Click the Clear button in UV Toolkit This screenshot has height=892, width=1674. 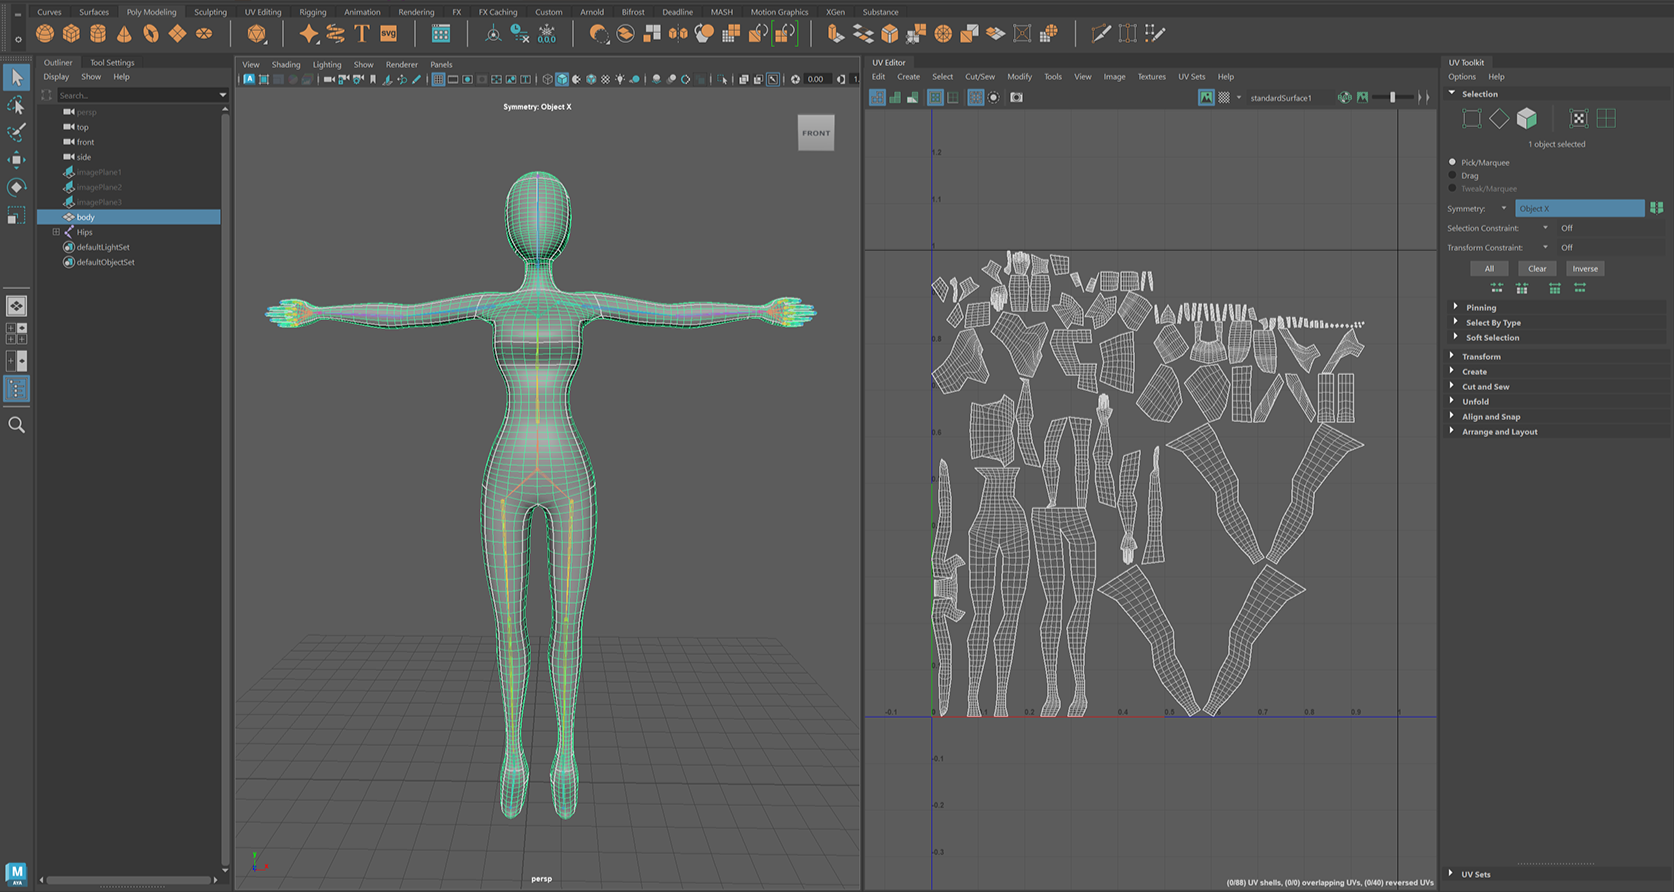[1536, 268]
